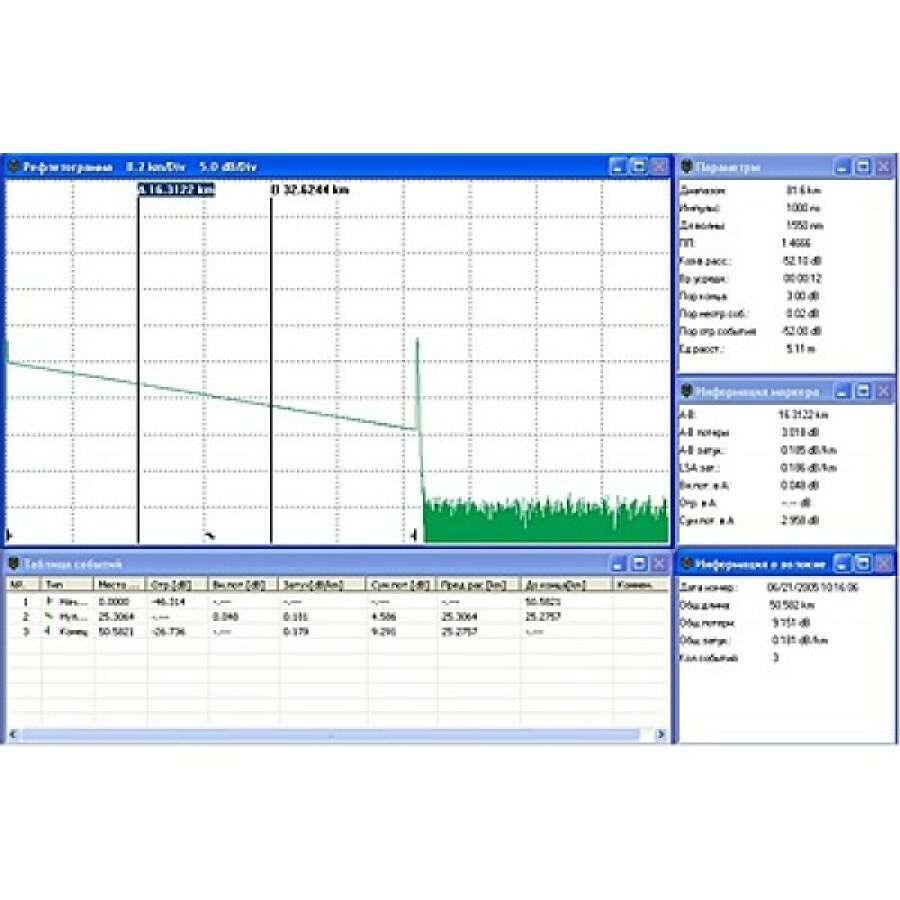Click the start event marker under the trace
This screenshot has height=900, width=900.
9,535
